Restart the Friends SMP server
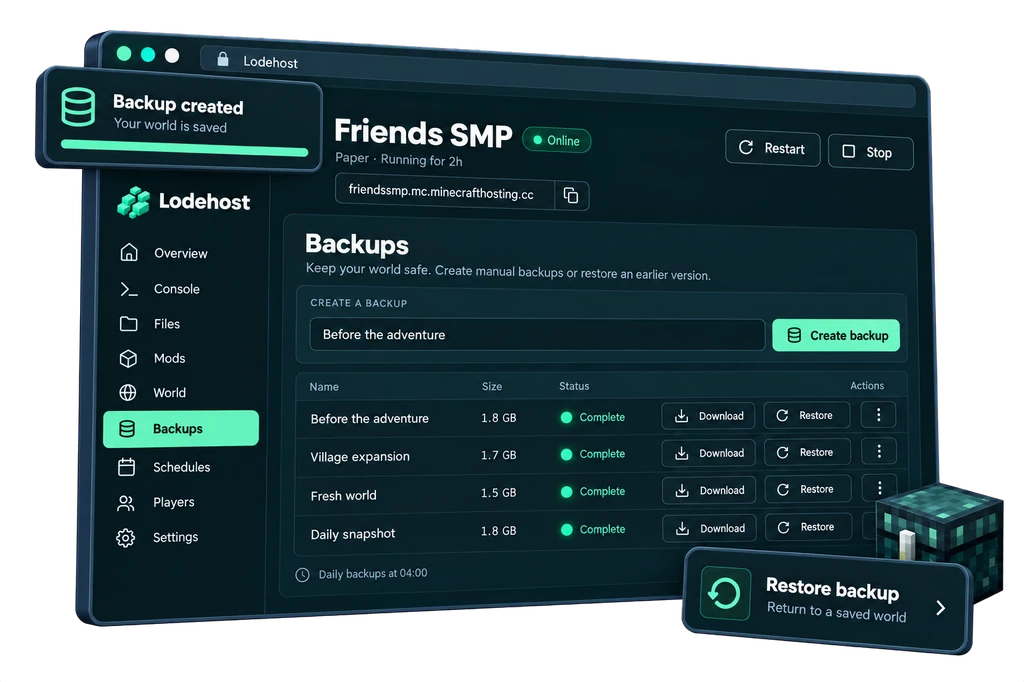The width and height of the screenshot is (1024, 682). click(773, 148)
